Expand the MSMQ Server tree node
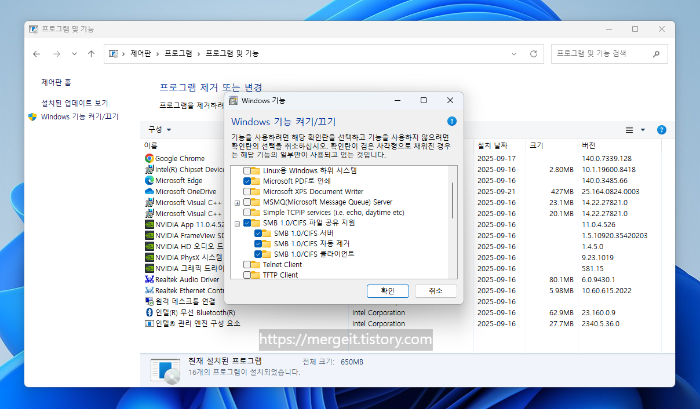The width and height of the screenshot is (700, 409). coord(237,202)
